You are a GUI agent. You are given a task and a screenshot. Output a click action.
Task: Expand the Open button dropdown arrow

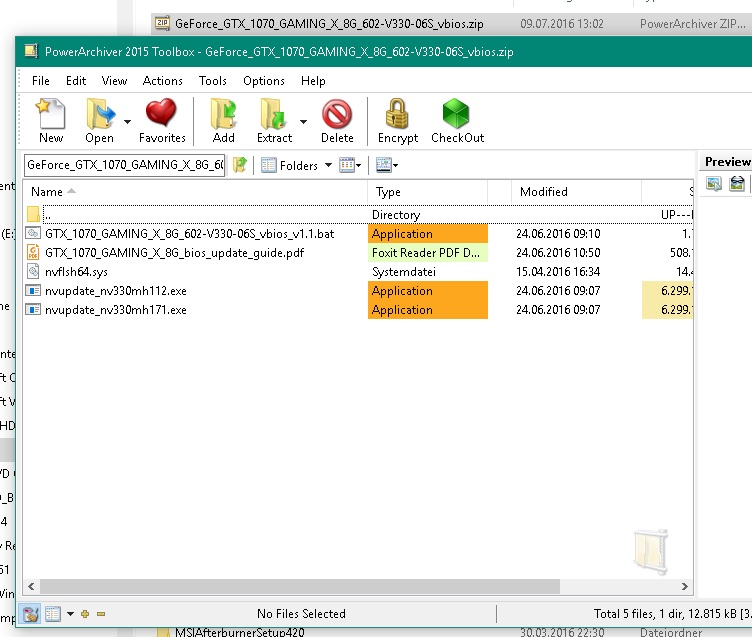127,121
